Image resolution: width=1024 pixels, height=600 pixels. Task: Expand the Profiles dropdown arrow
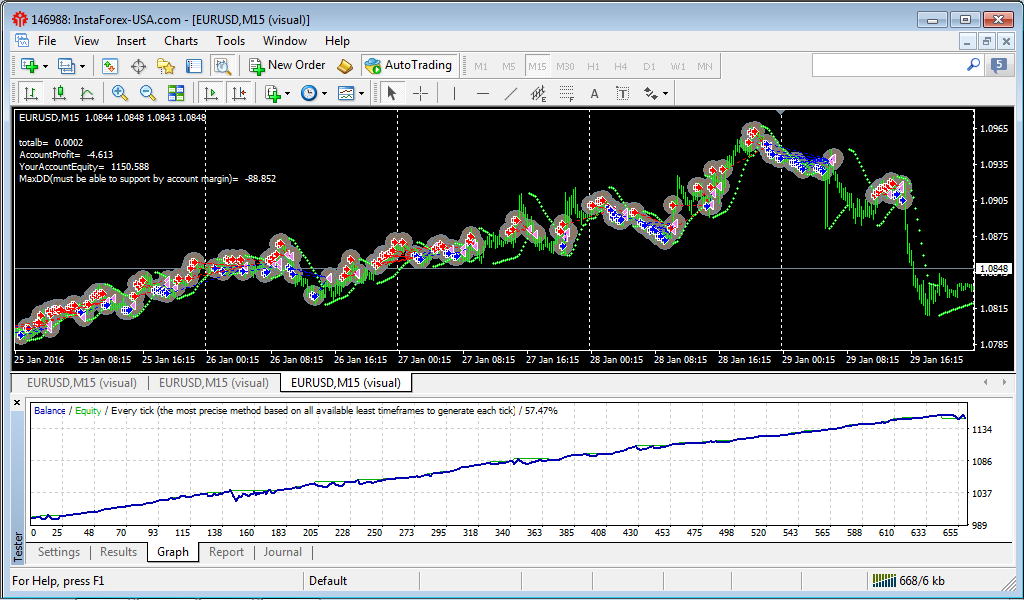(82, 66)
